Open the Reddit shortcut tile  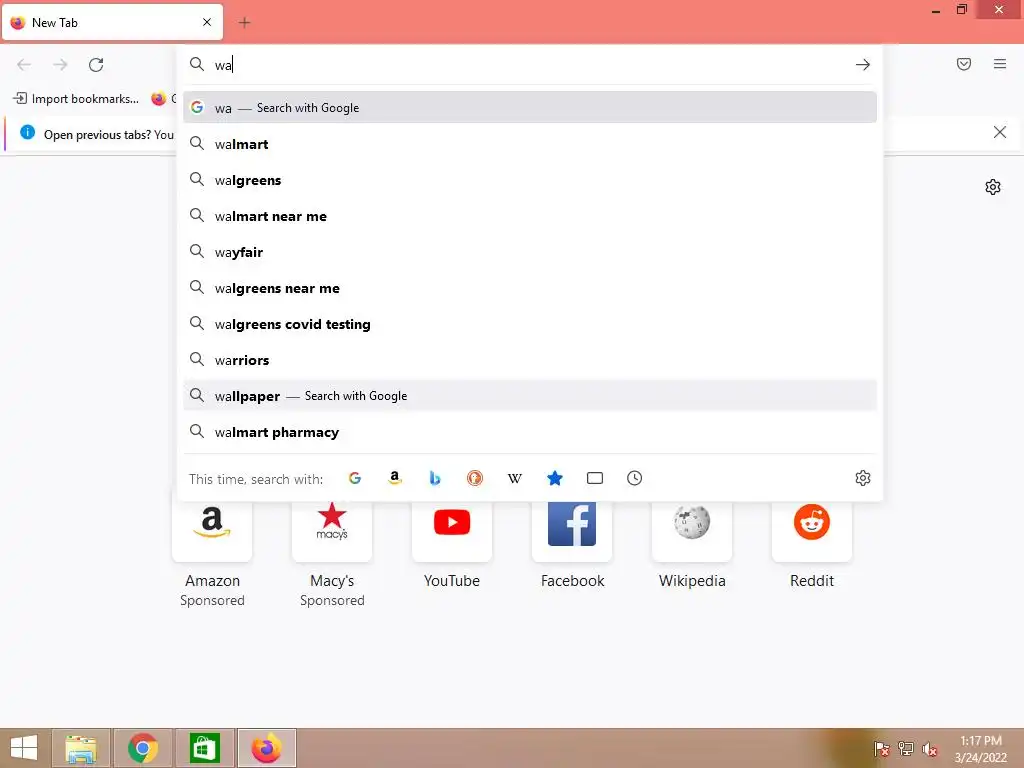pyautogui.click(x=812, y=532)
